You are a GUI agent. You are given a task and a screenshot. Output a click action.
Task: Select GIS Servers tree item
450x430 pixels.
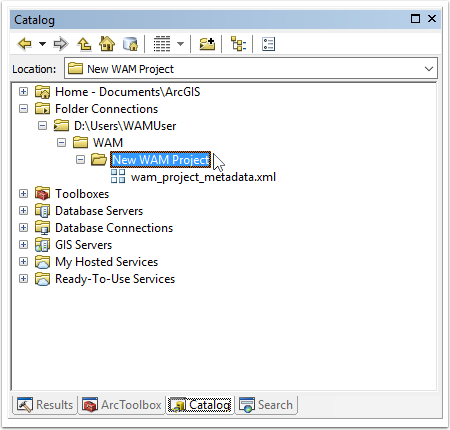point(83,245)
